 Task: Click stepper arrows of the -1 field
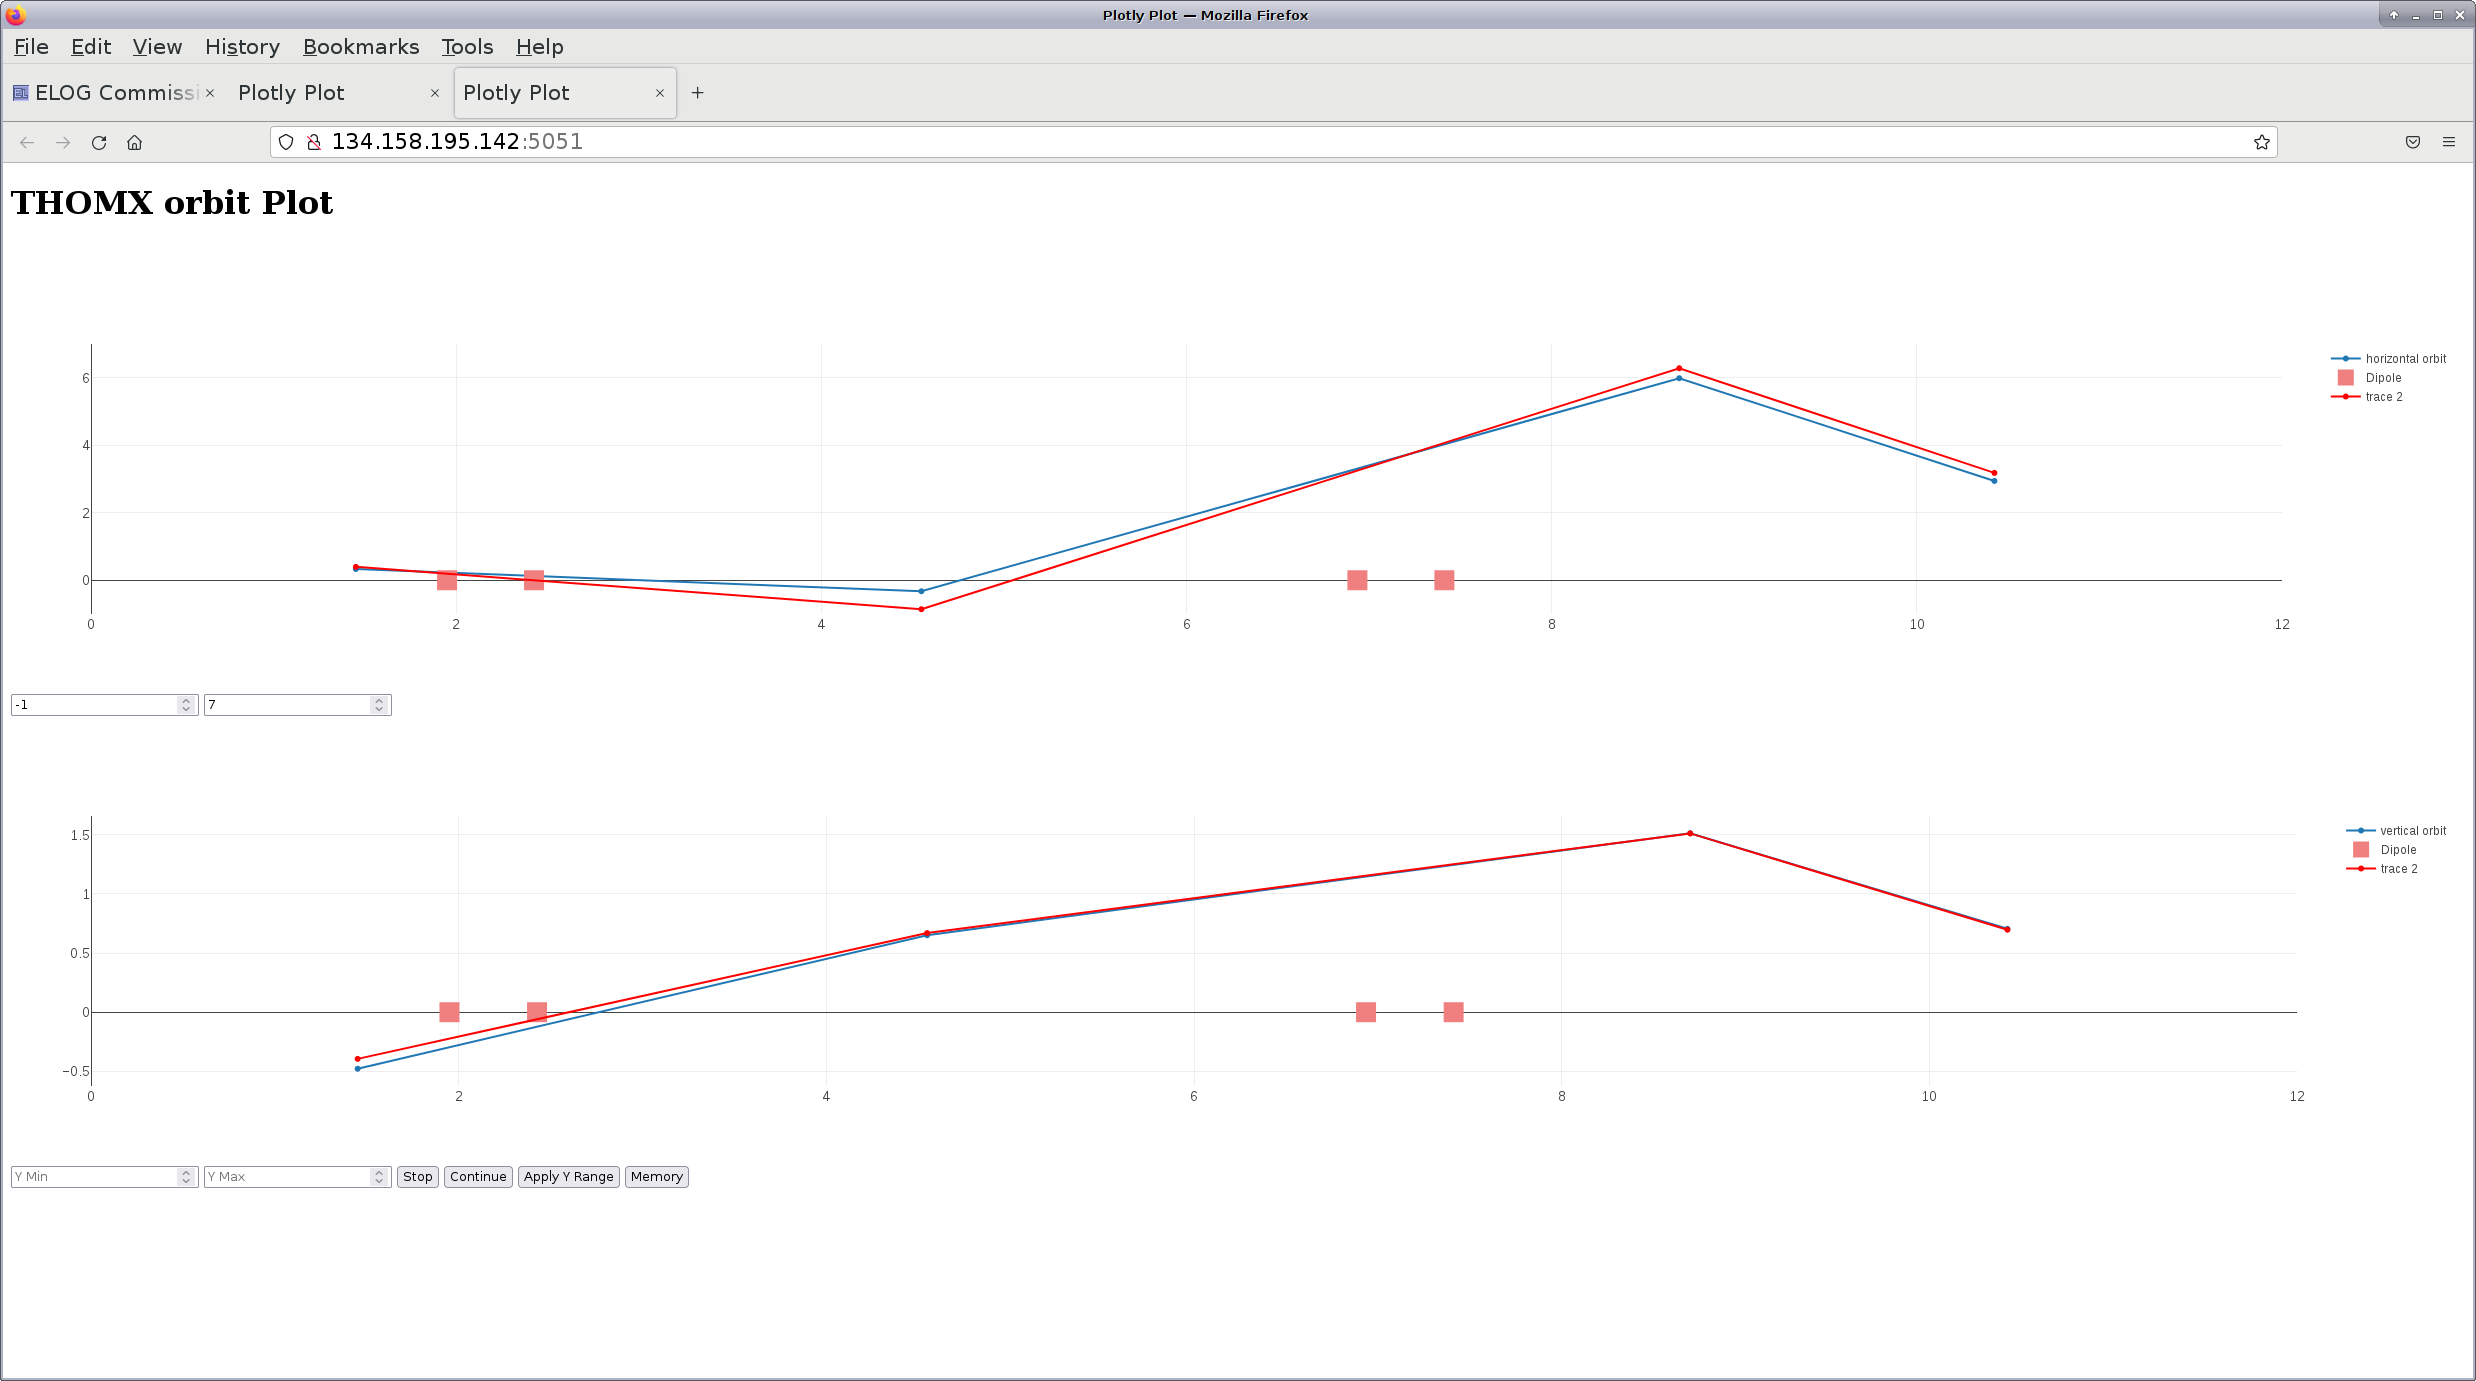186,705
